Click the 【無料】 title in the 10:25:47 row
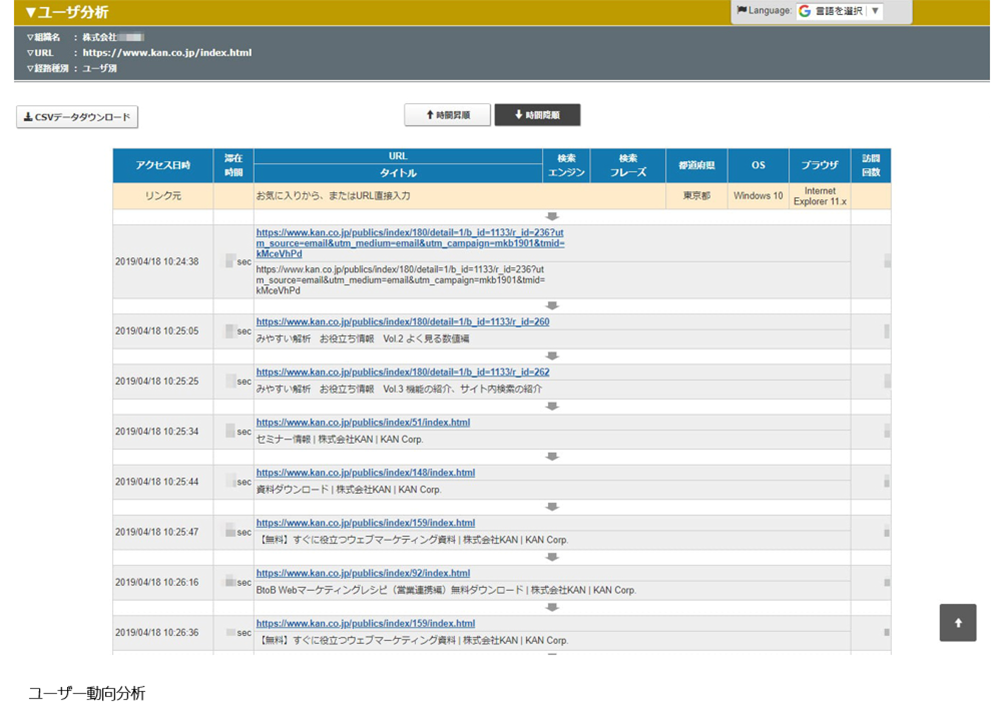The width and height of the screenshot is (1000, 713). click(413, 540)
